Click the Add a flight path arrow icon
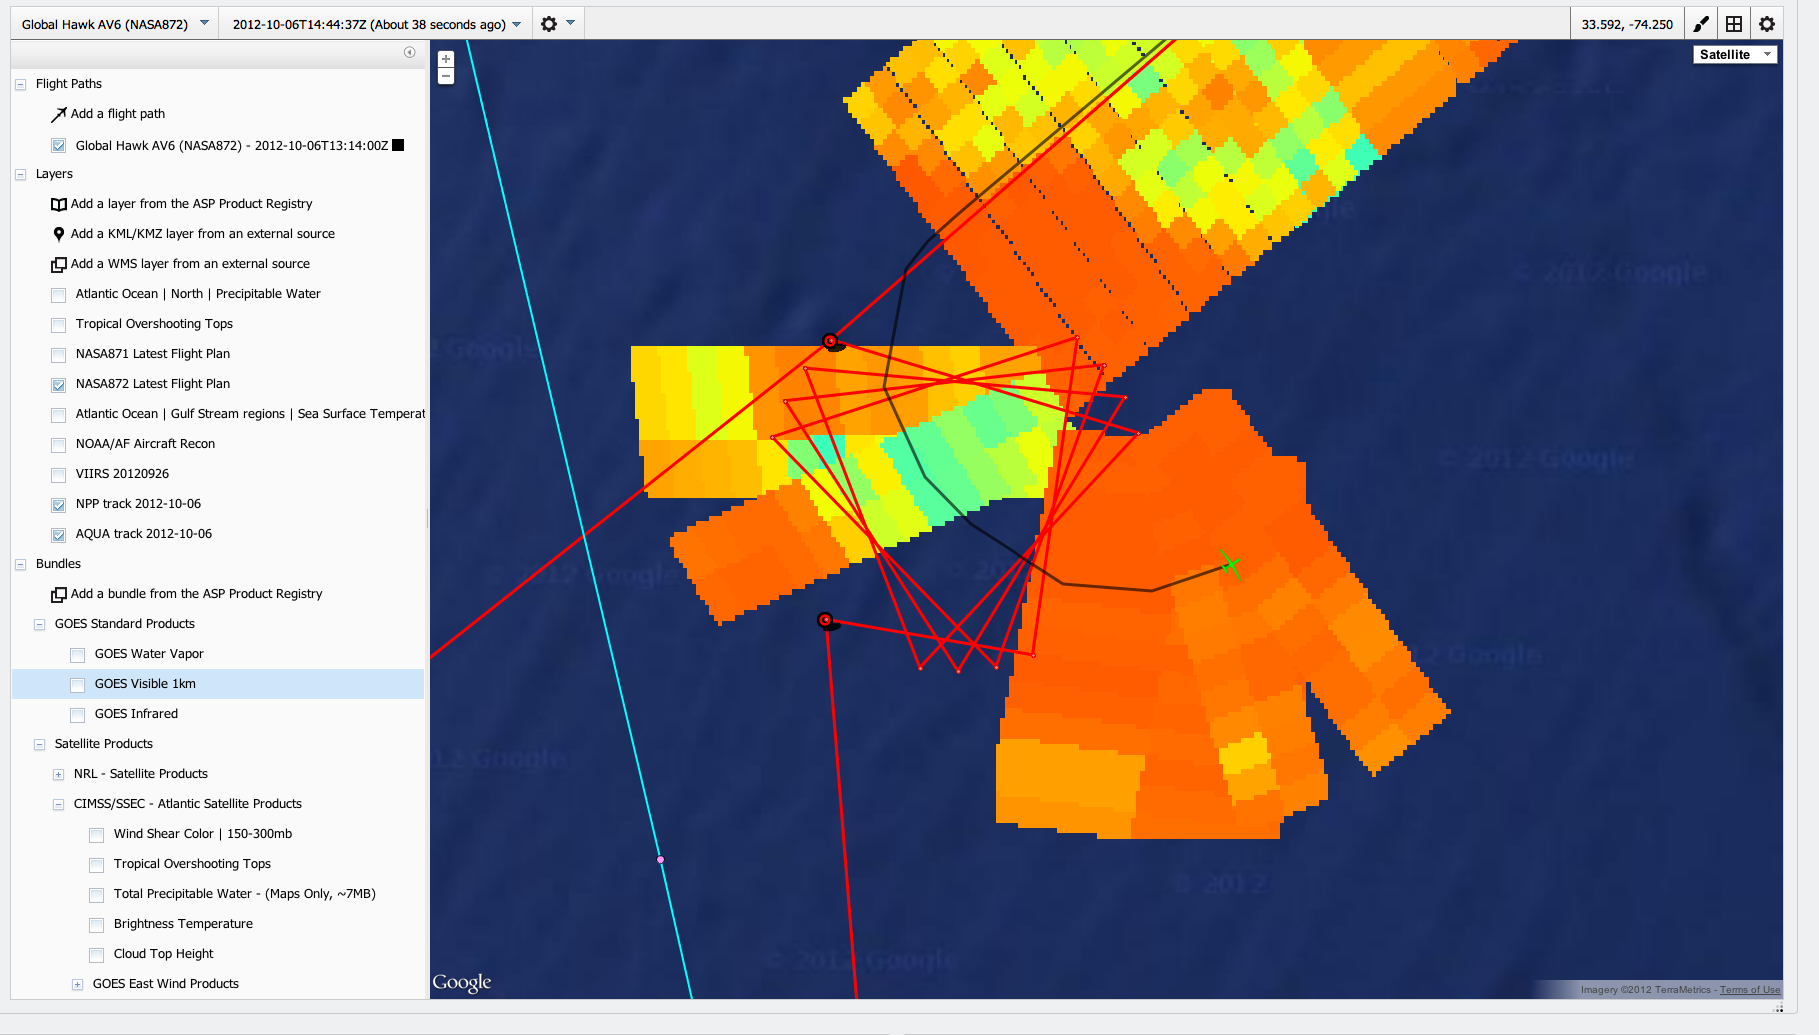1819x1035 pixels. tap(59, 115)
